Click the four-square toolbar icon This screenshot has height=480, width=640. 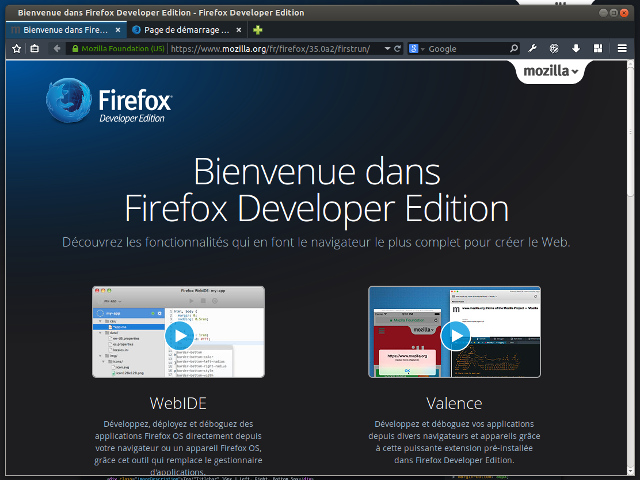coord(598,49)
